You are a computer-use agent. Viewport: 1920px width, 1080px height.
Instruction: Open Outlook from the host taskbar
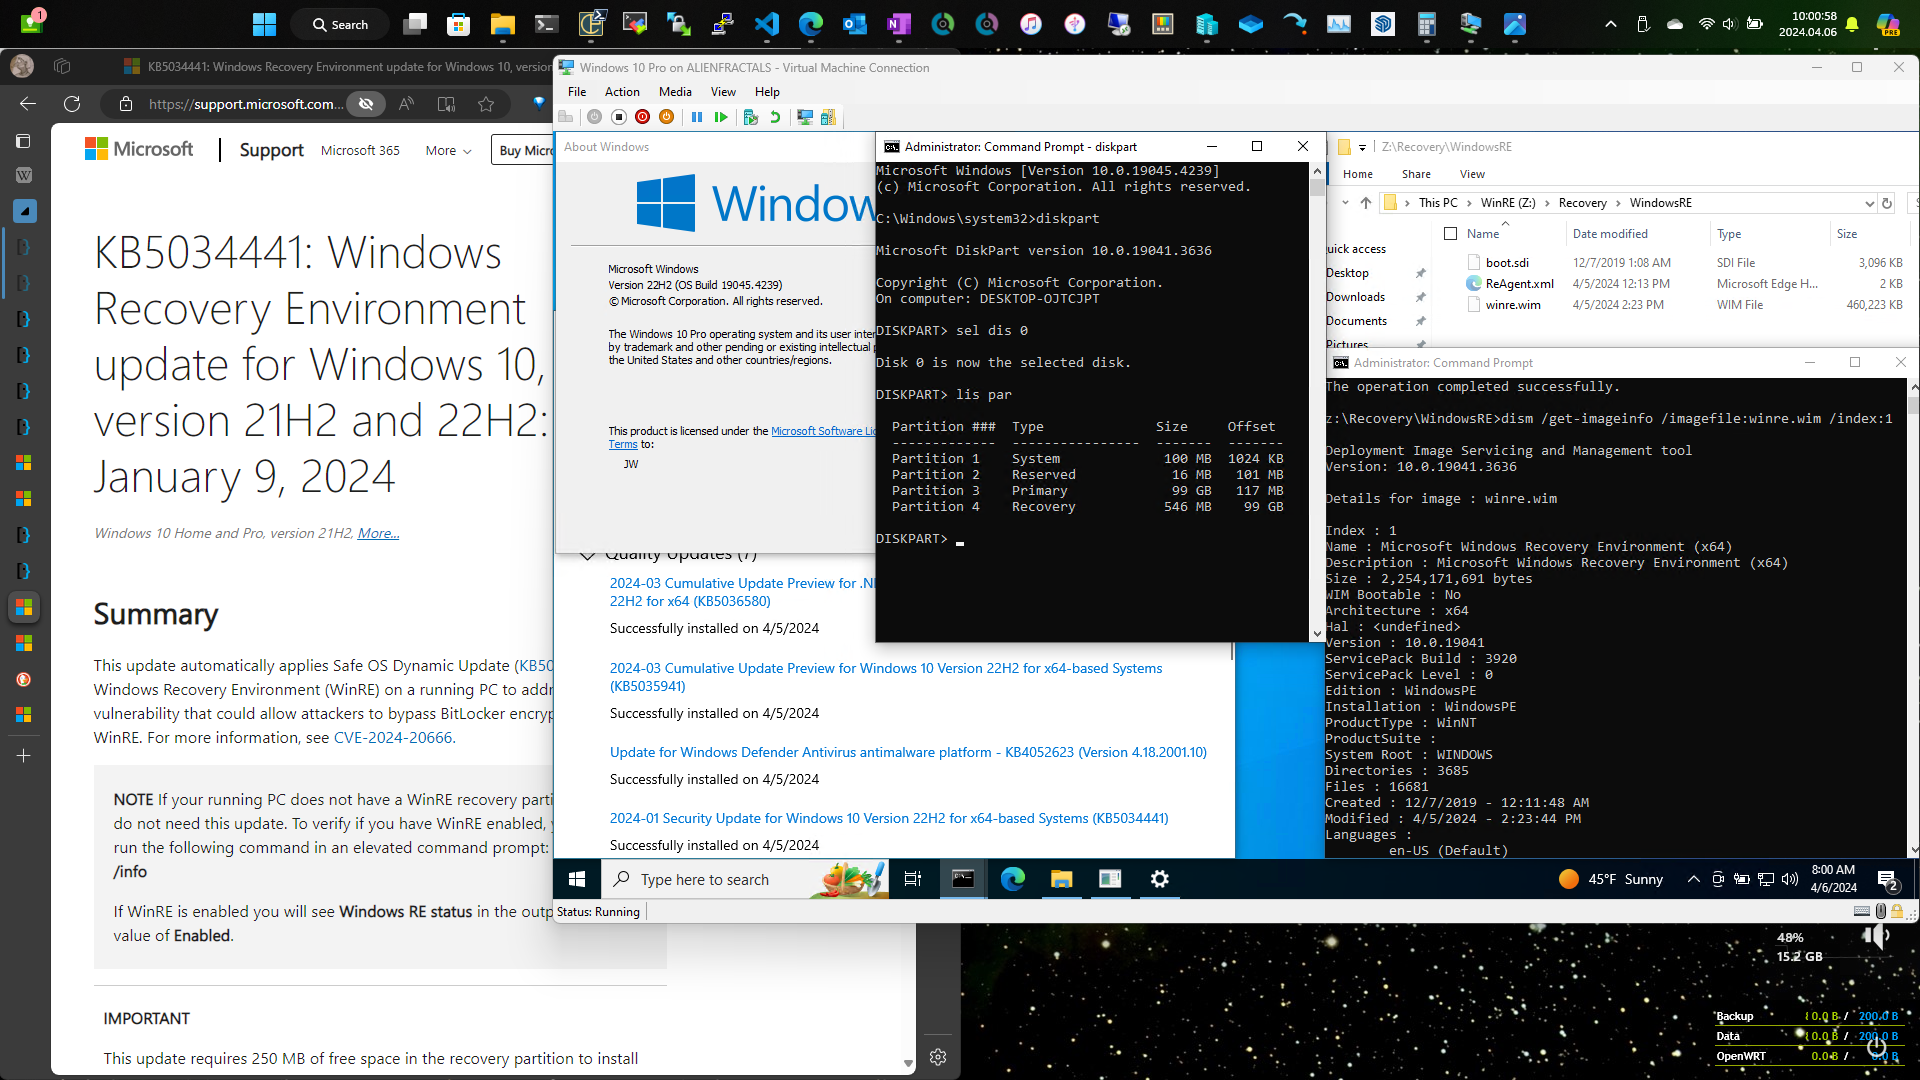click(x=855, y=24)
